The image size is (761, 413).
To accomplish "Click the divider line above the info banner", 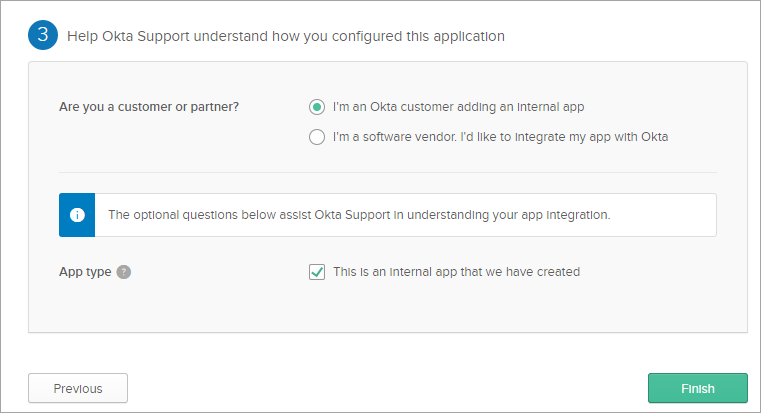I will coord(388,173).
